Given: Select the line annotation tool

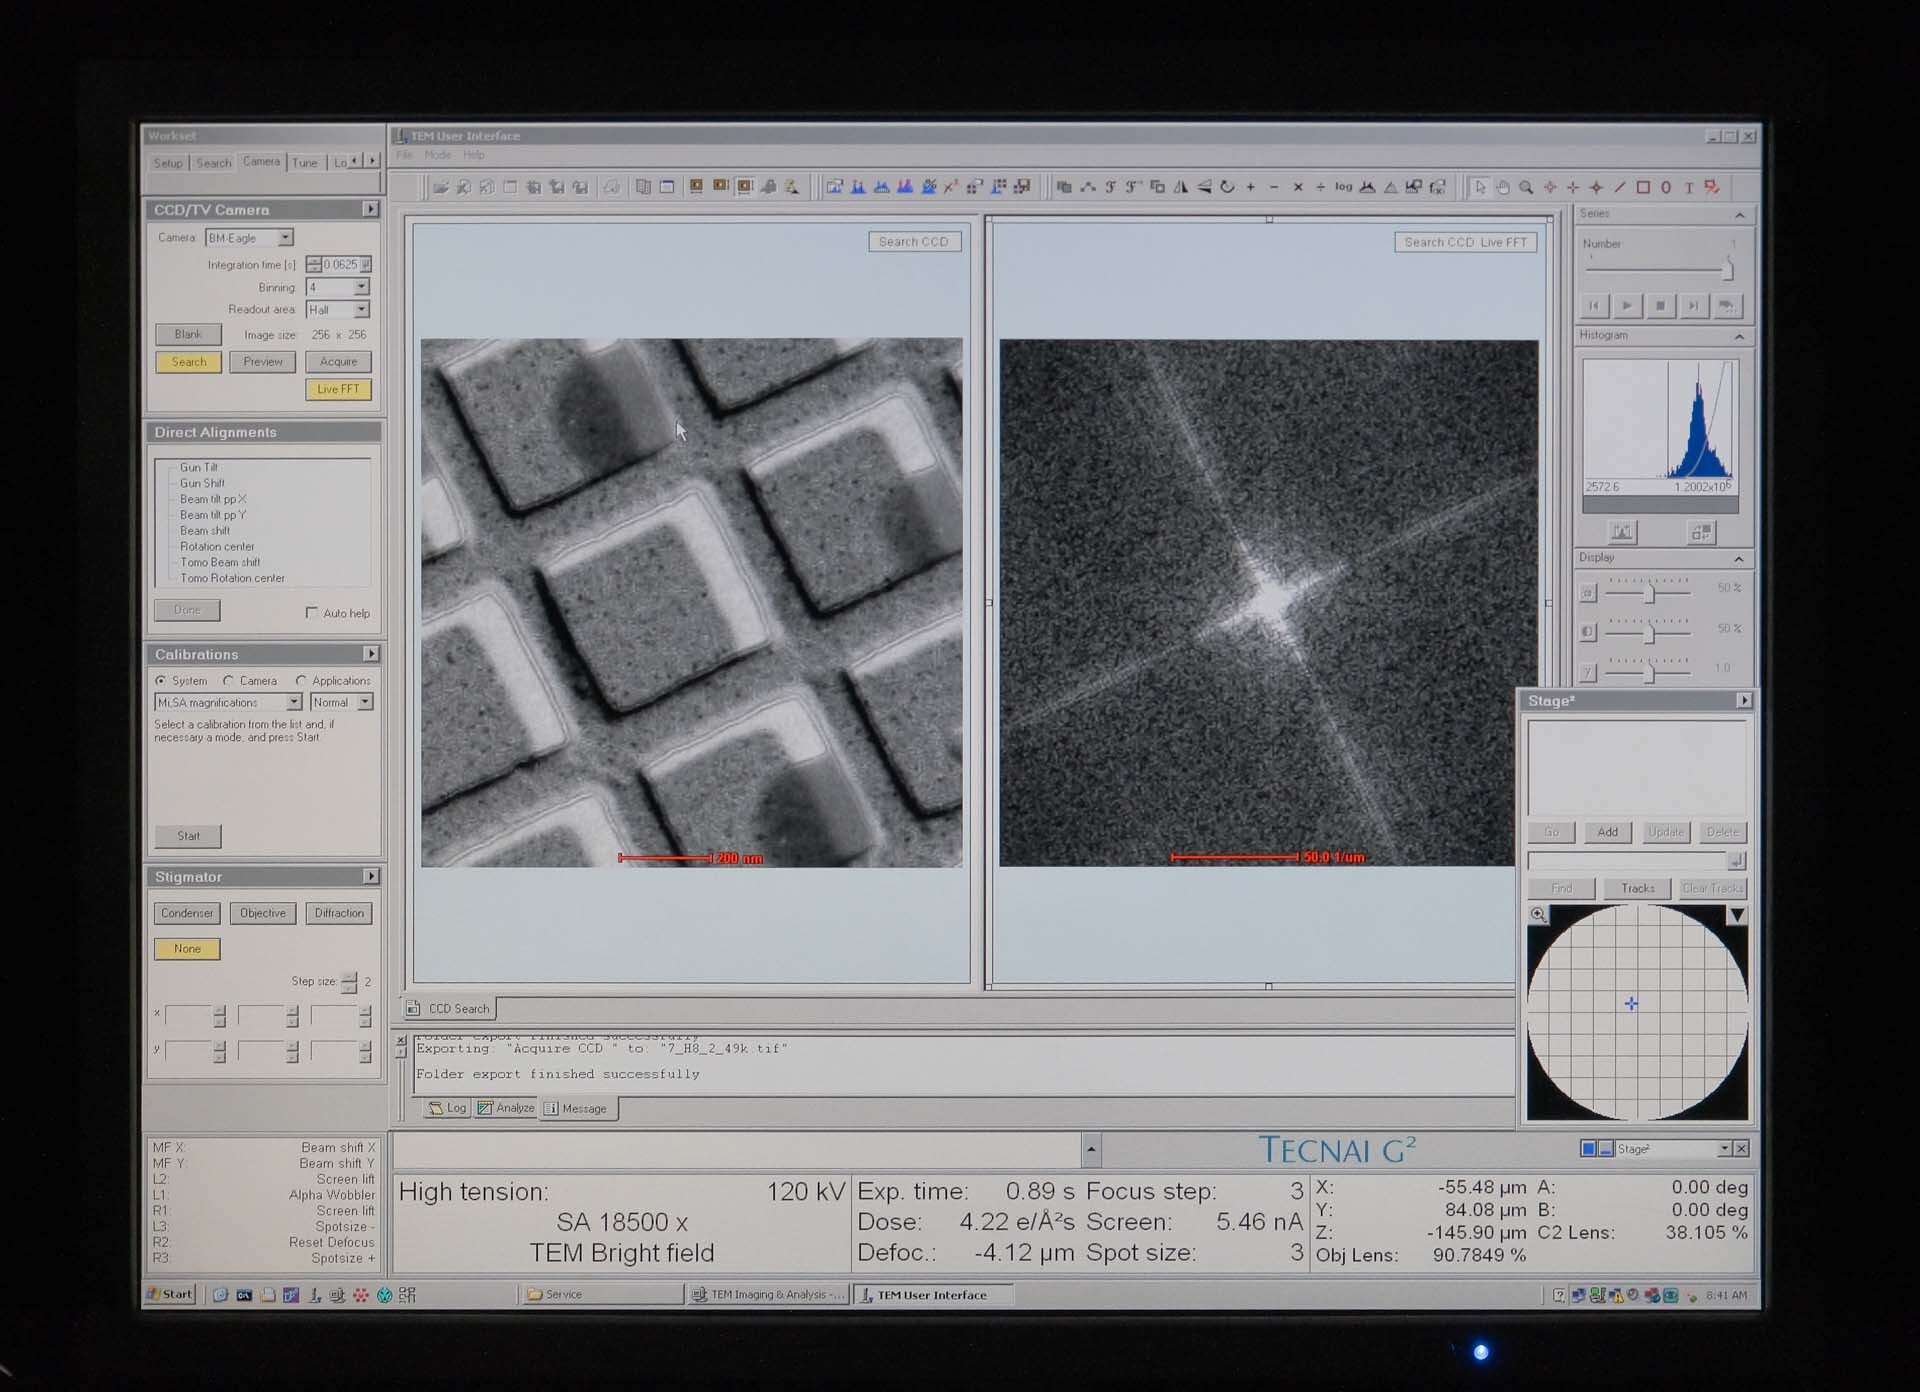Looking at the screenshot, I should [1620, 187].
